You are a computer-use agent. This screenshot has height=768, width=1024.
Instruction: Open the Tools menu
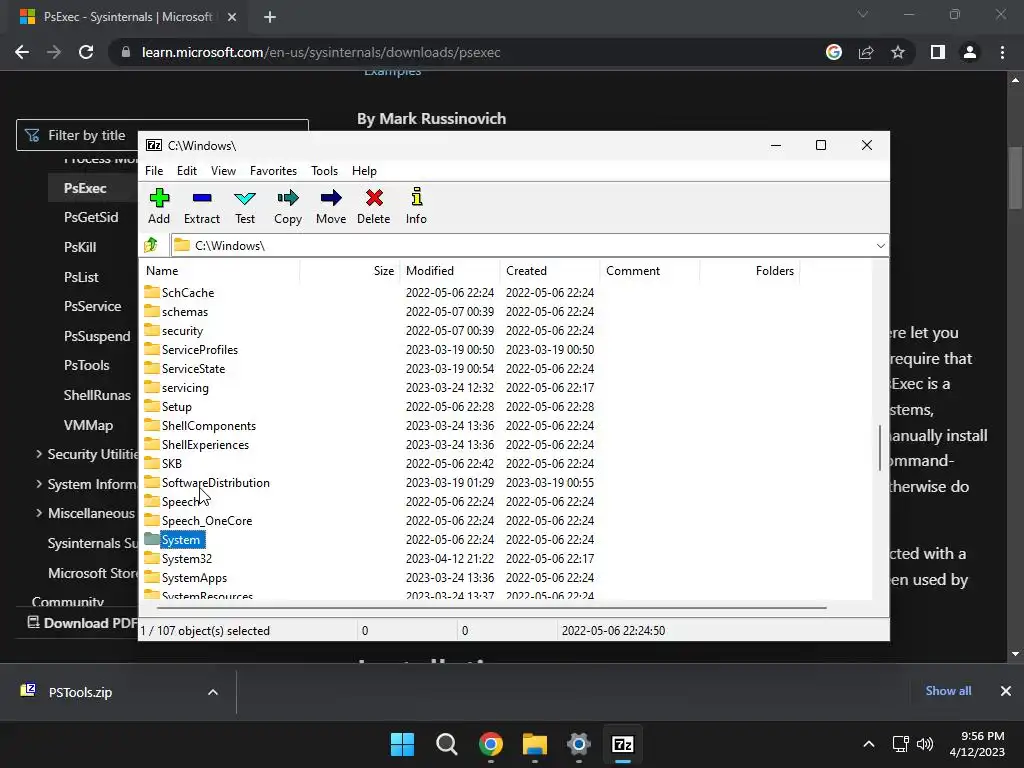(325, 170)
